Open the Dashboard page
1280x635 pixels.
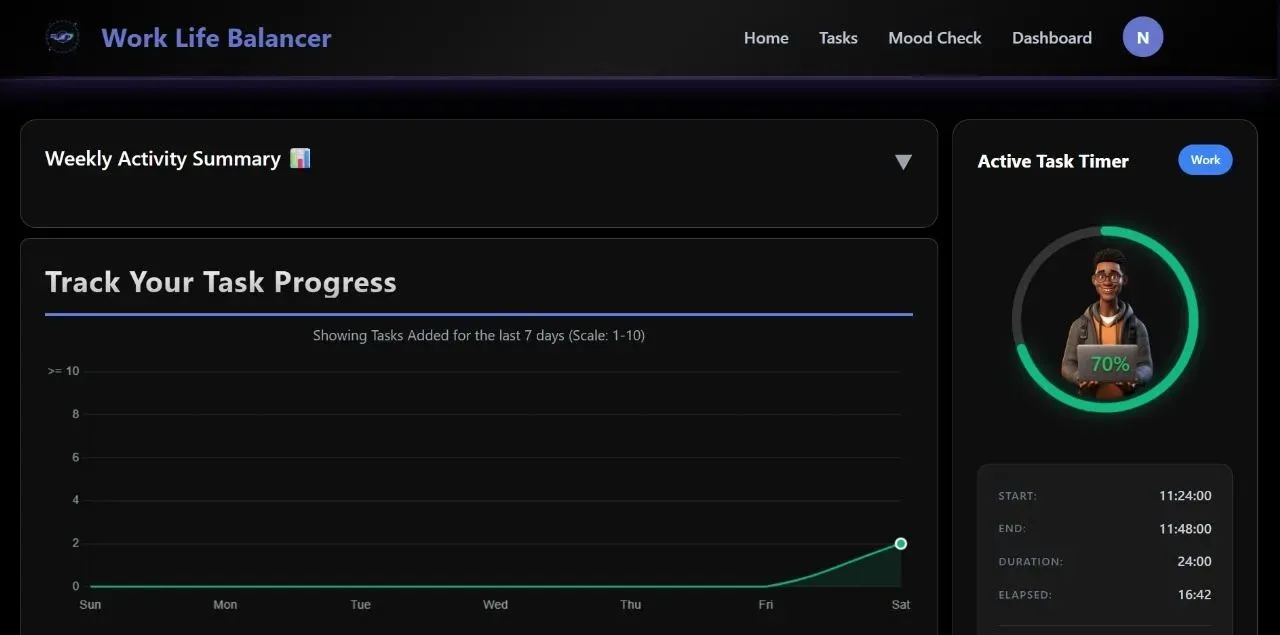tap(1051, 38)
